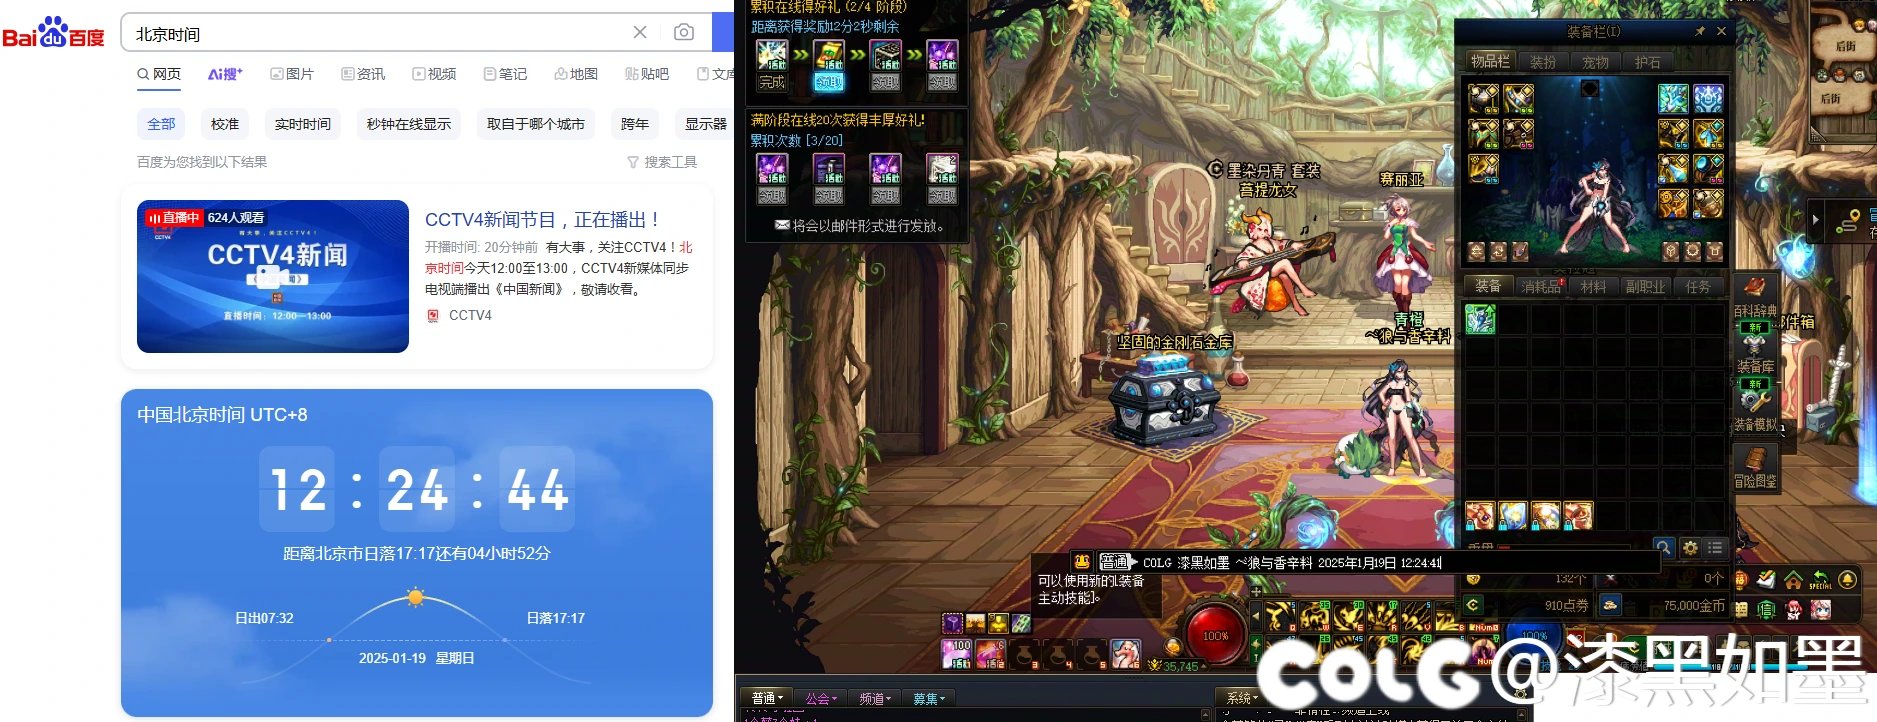This screenshot has height=722, width=1877.
Task: Click the cyan branch title equipment slot
Action: click(x=1673, y=98)
